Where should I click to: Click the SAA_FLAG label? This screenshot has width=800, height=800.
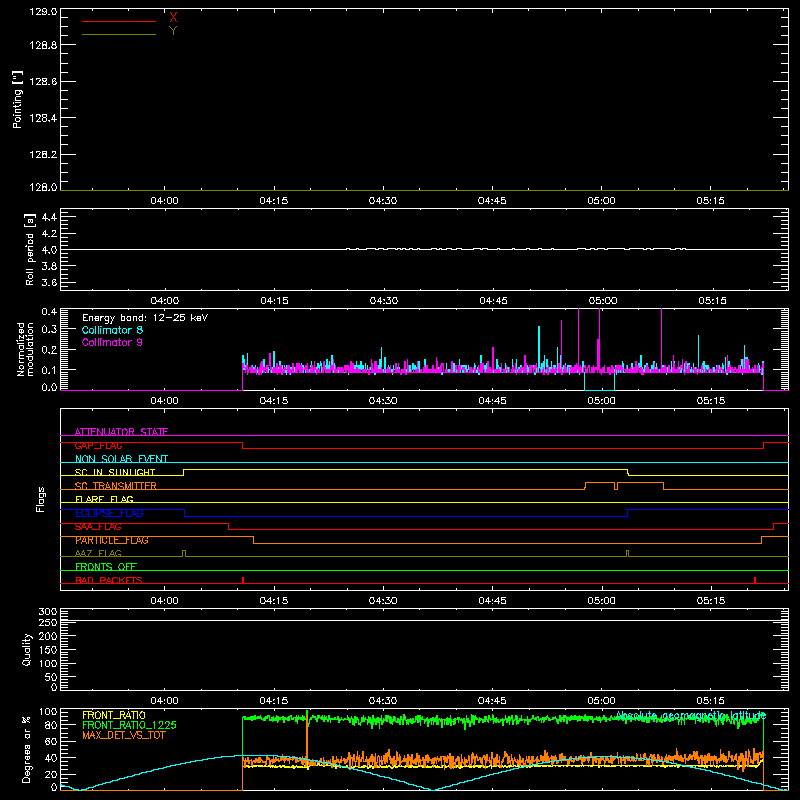98,527
